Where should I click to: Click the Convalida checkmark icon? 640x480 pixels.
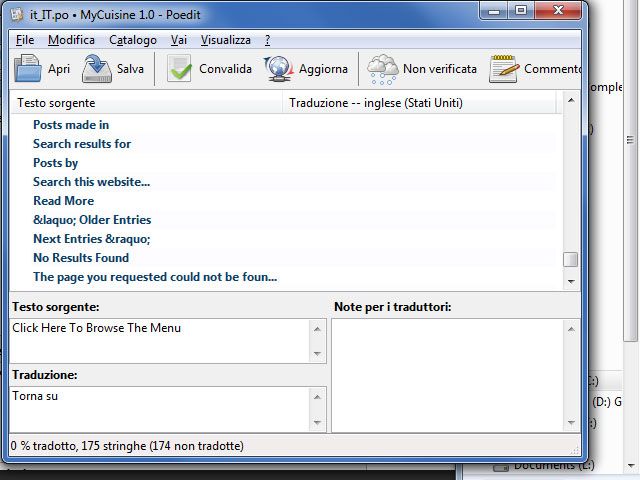click(x=179, y=69)
